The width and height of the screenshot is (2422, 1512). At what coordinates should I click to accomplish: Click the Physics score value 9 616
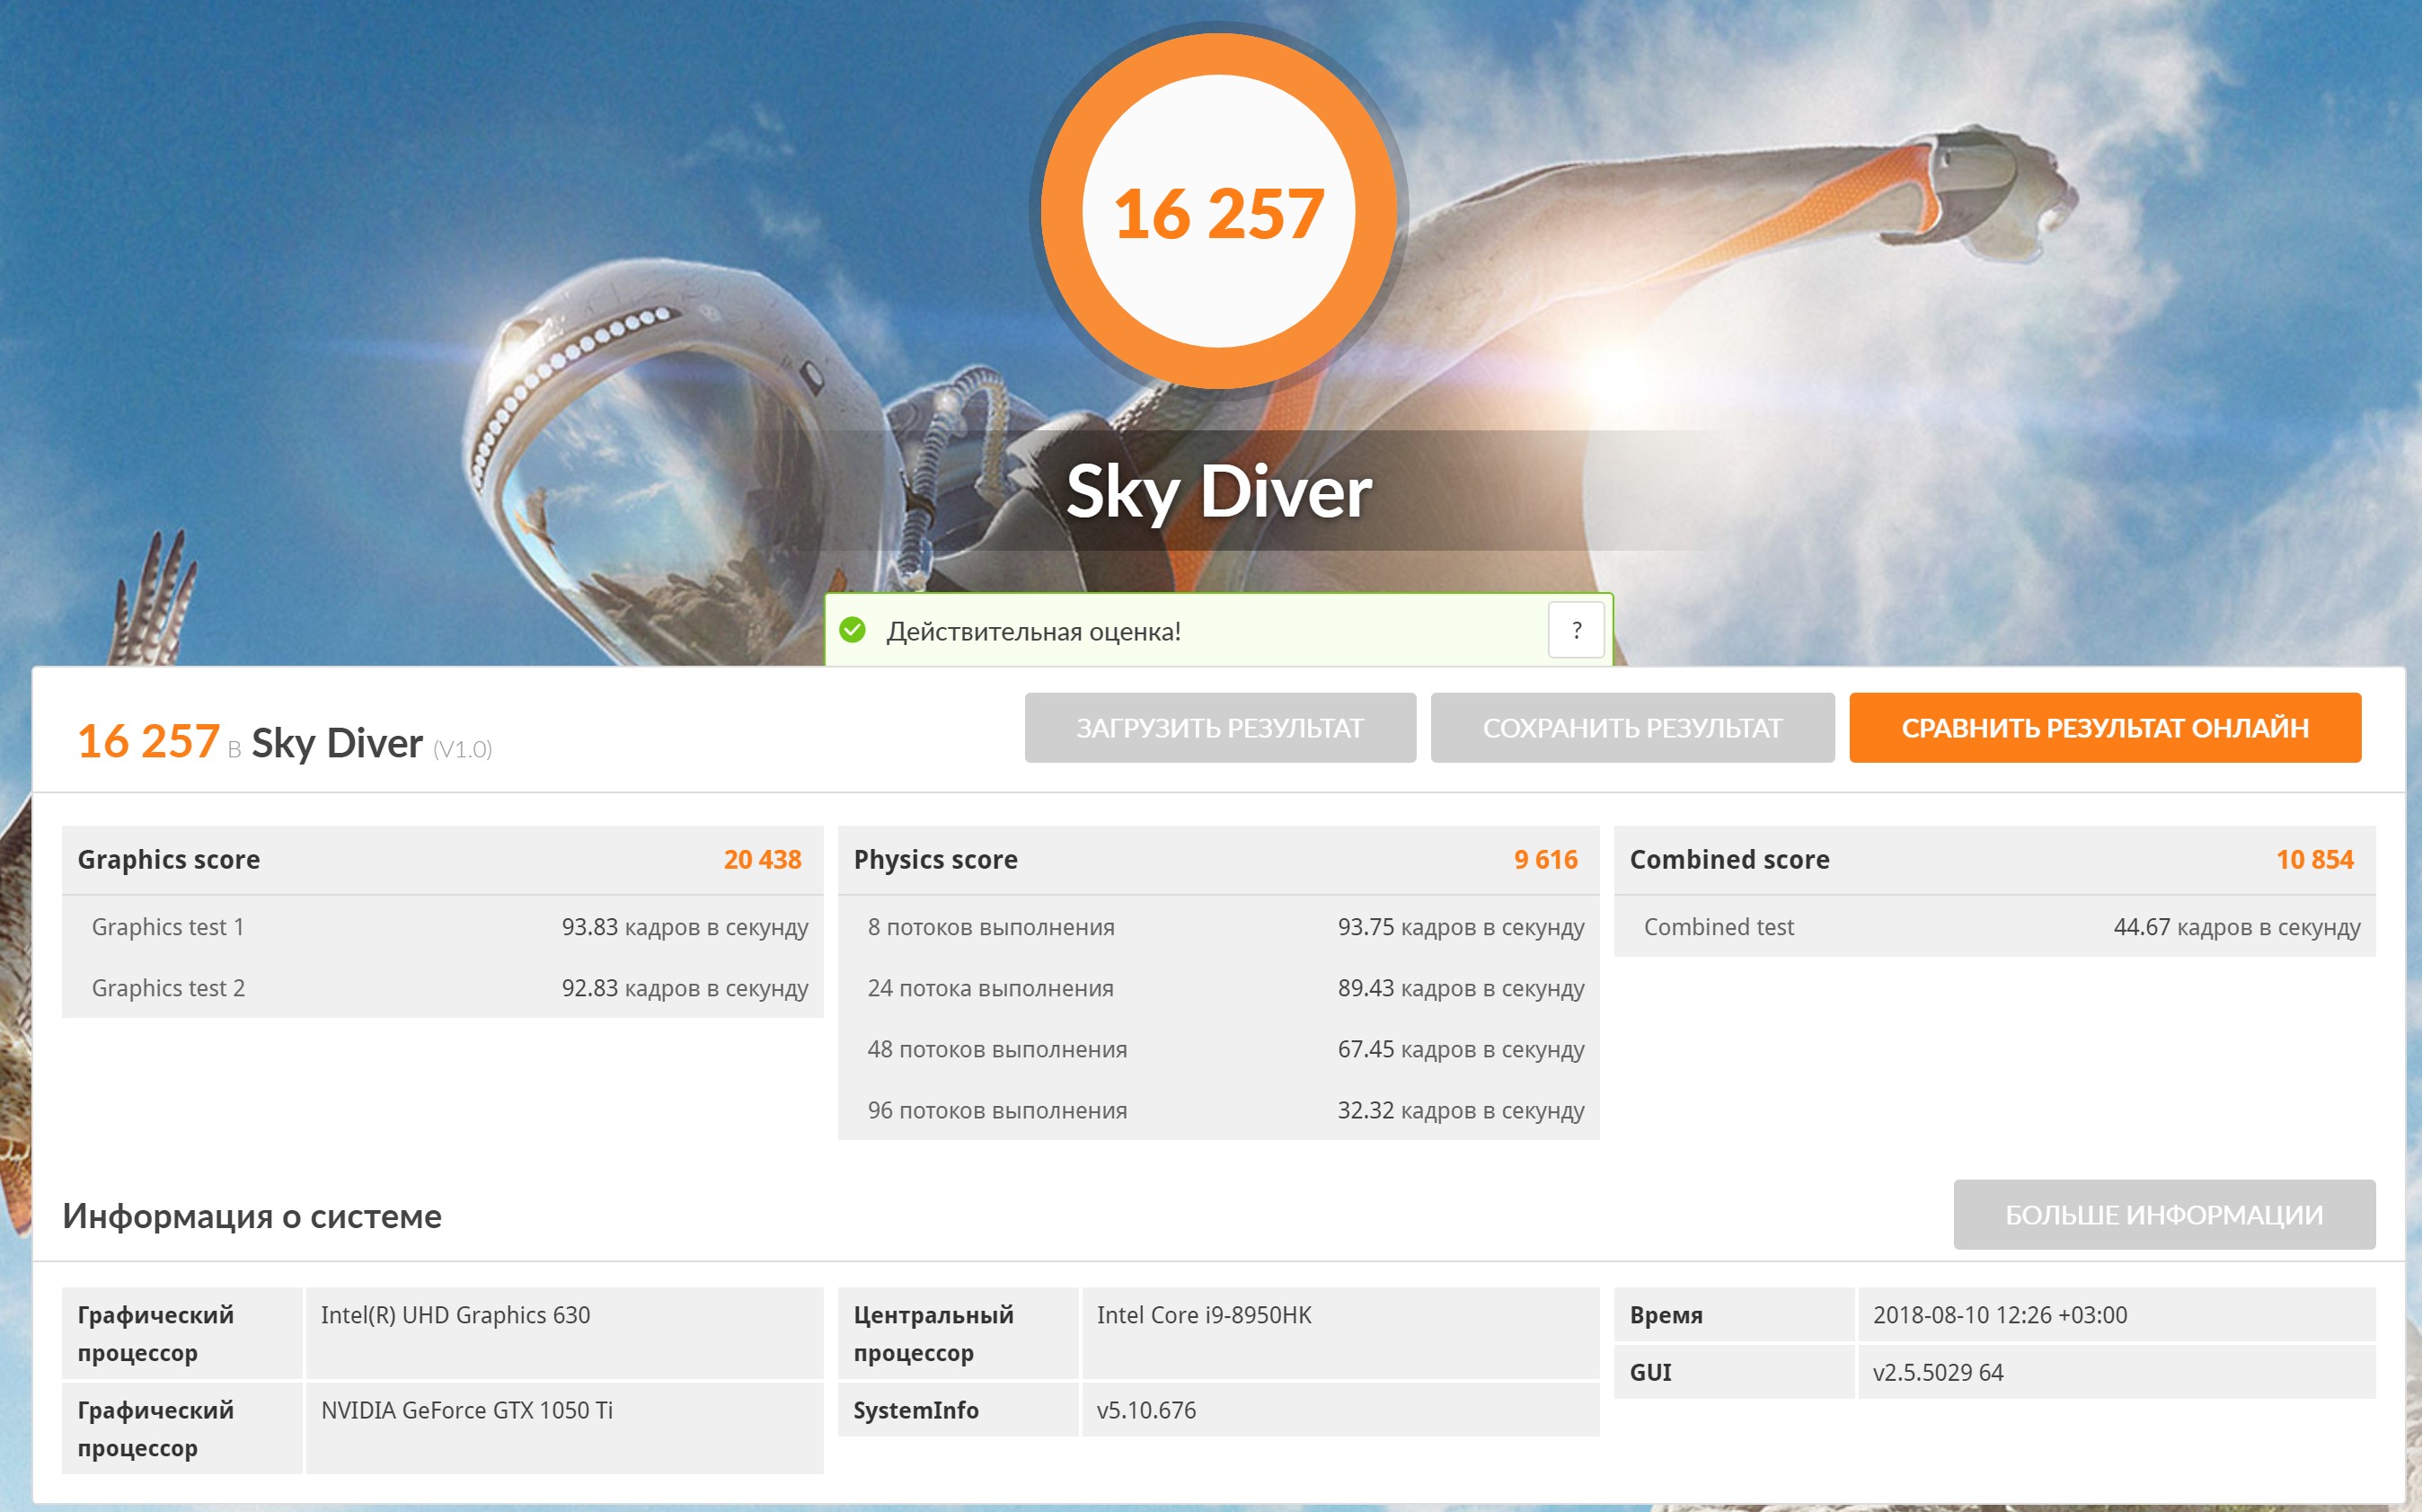[1546, 860]
